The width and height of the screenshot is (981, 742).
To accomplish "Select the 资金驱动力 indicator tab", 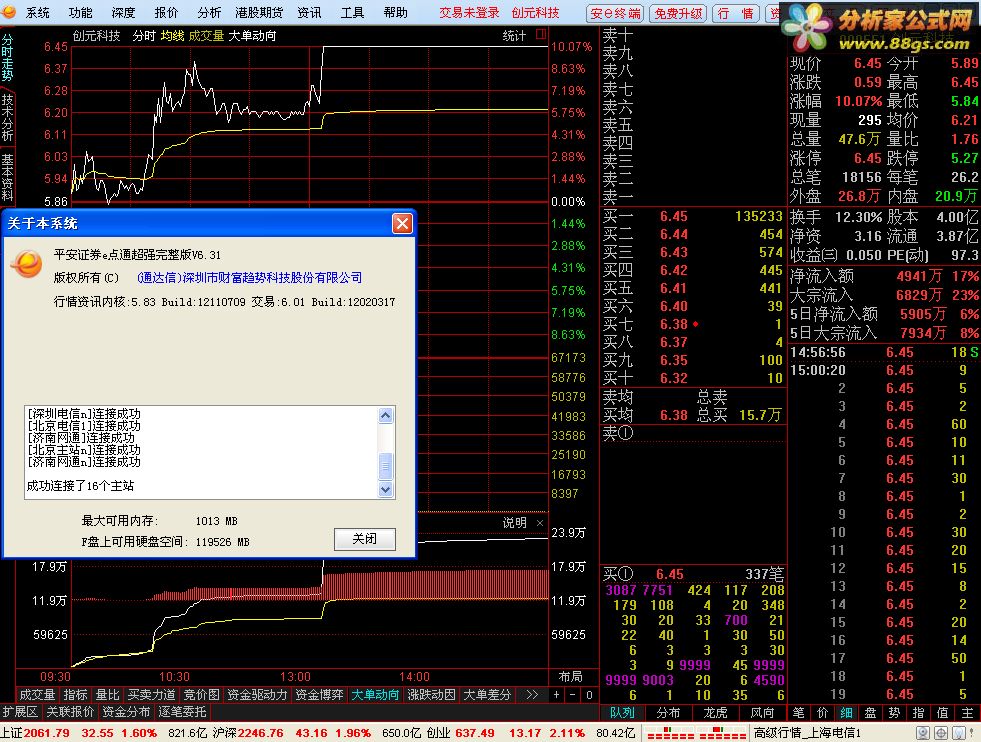I will tap(257, 695).
